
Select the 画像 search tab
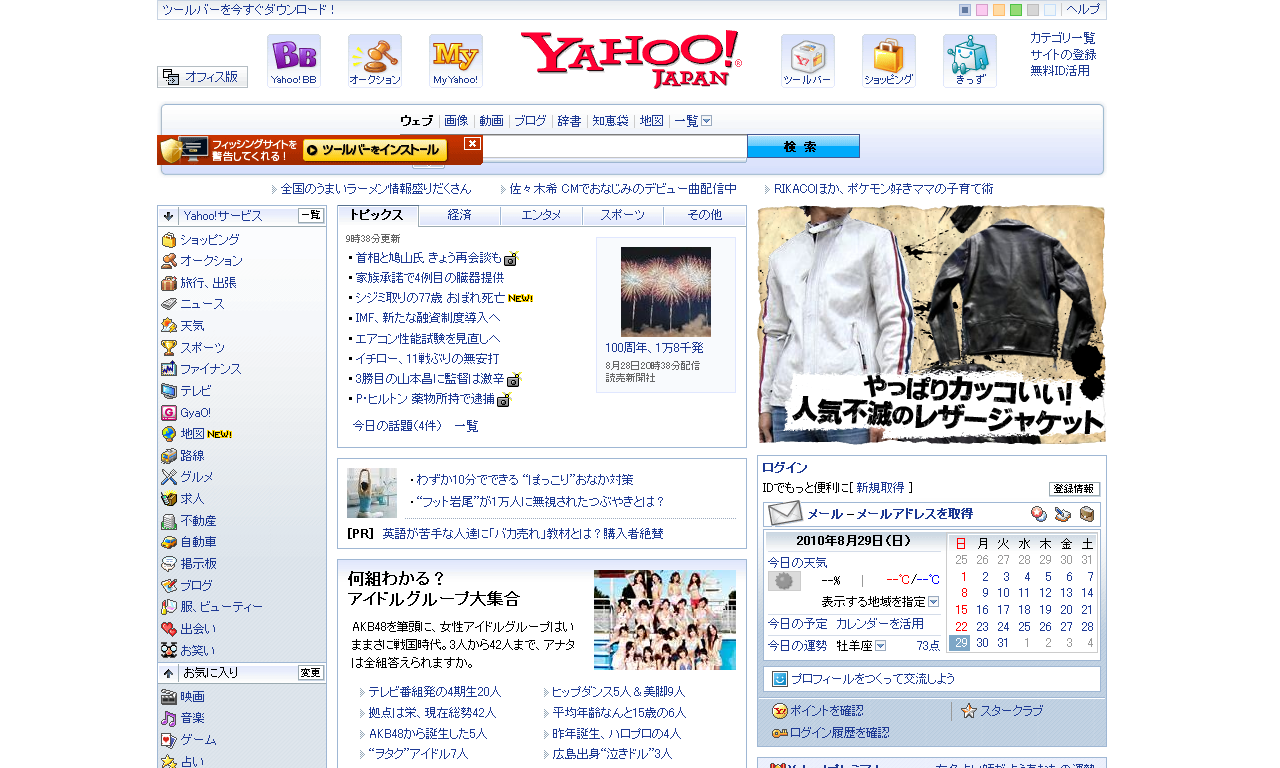click(456, 121)
